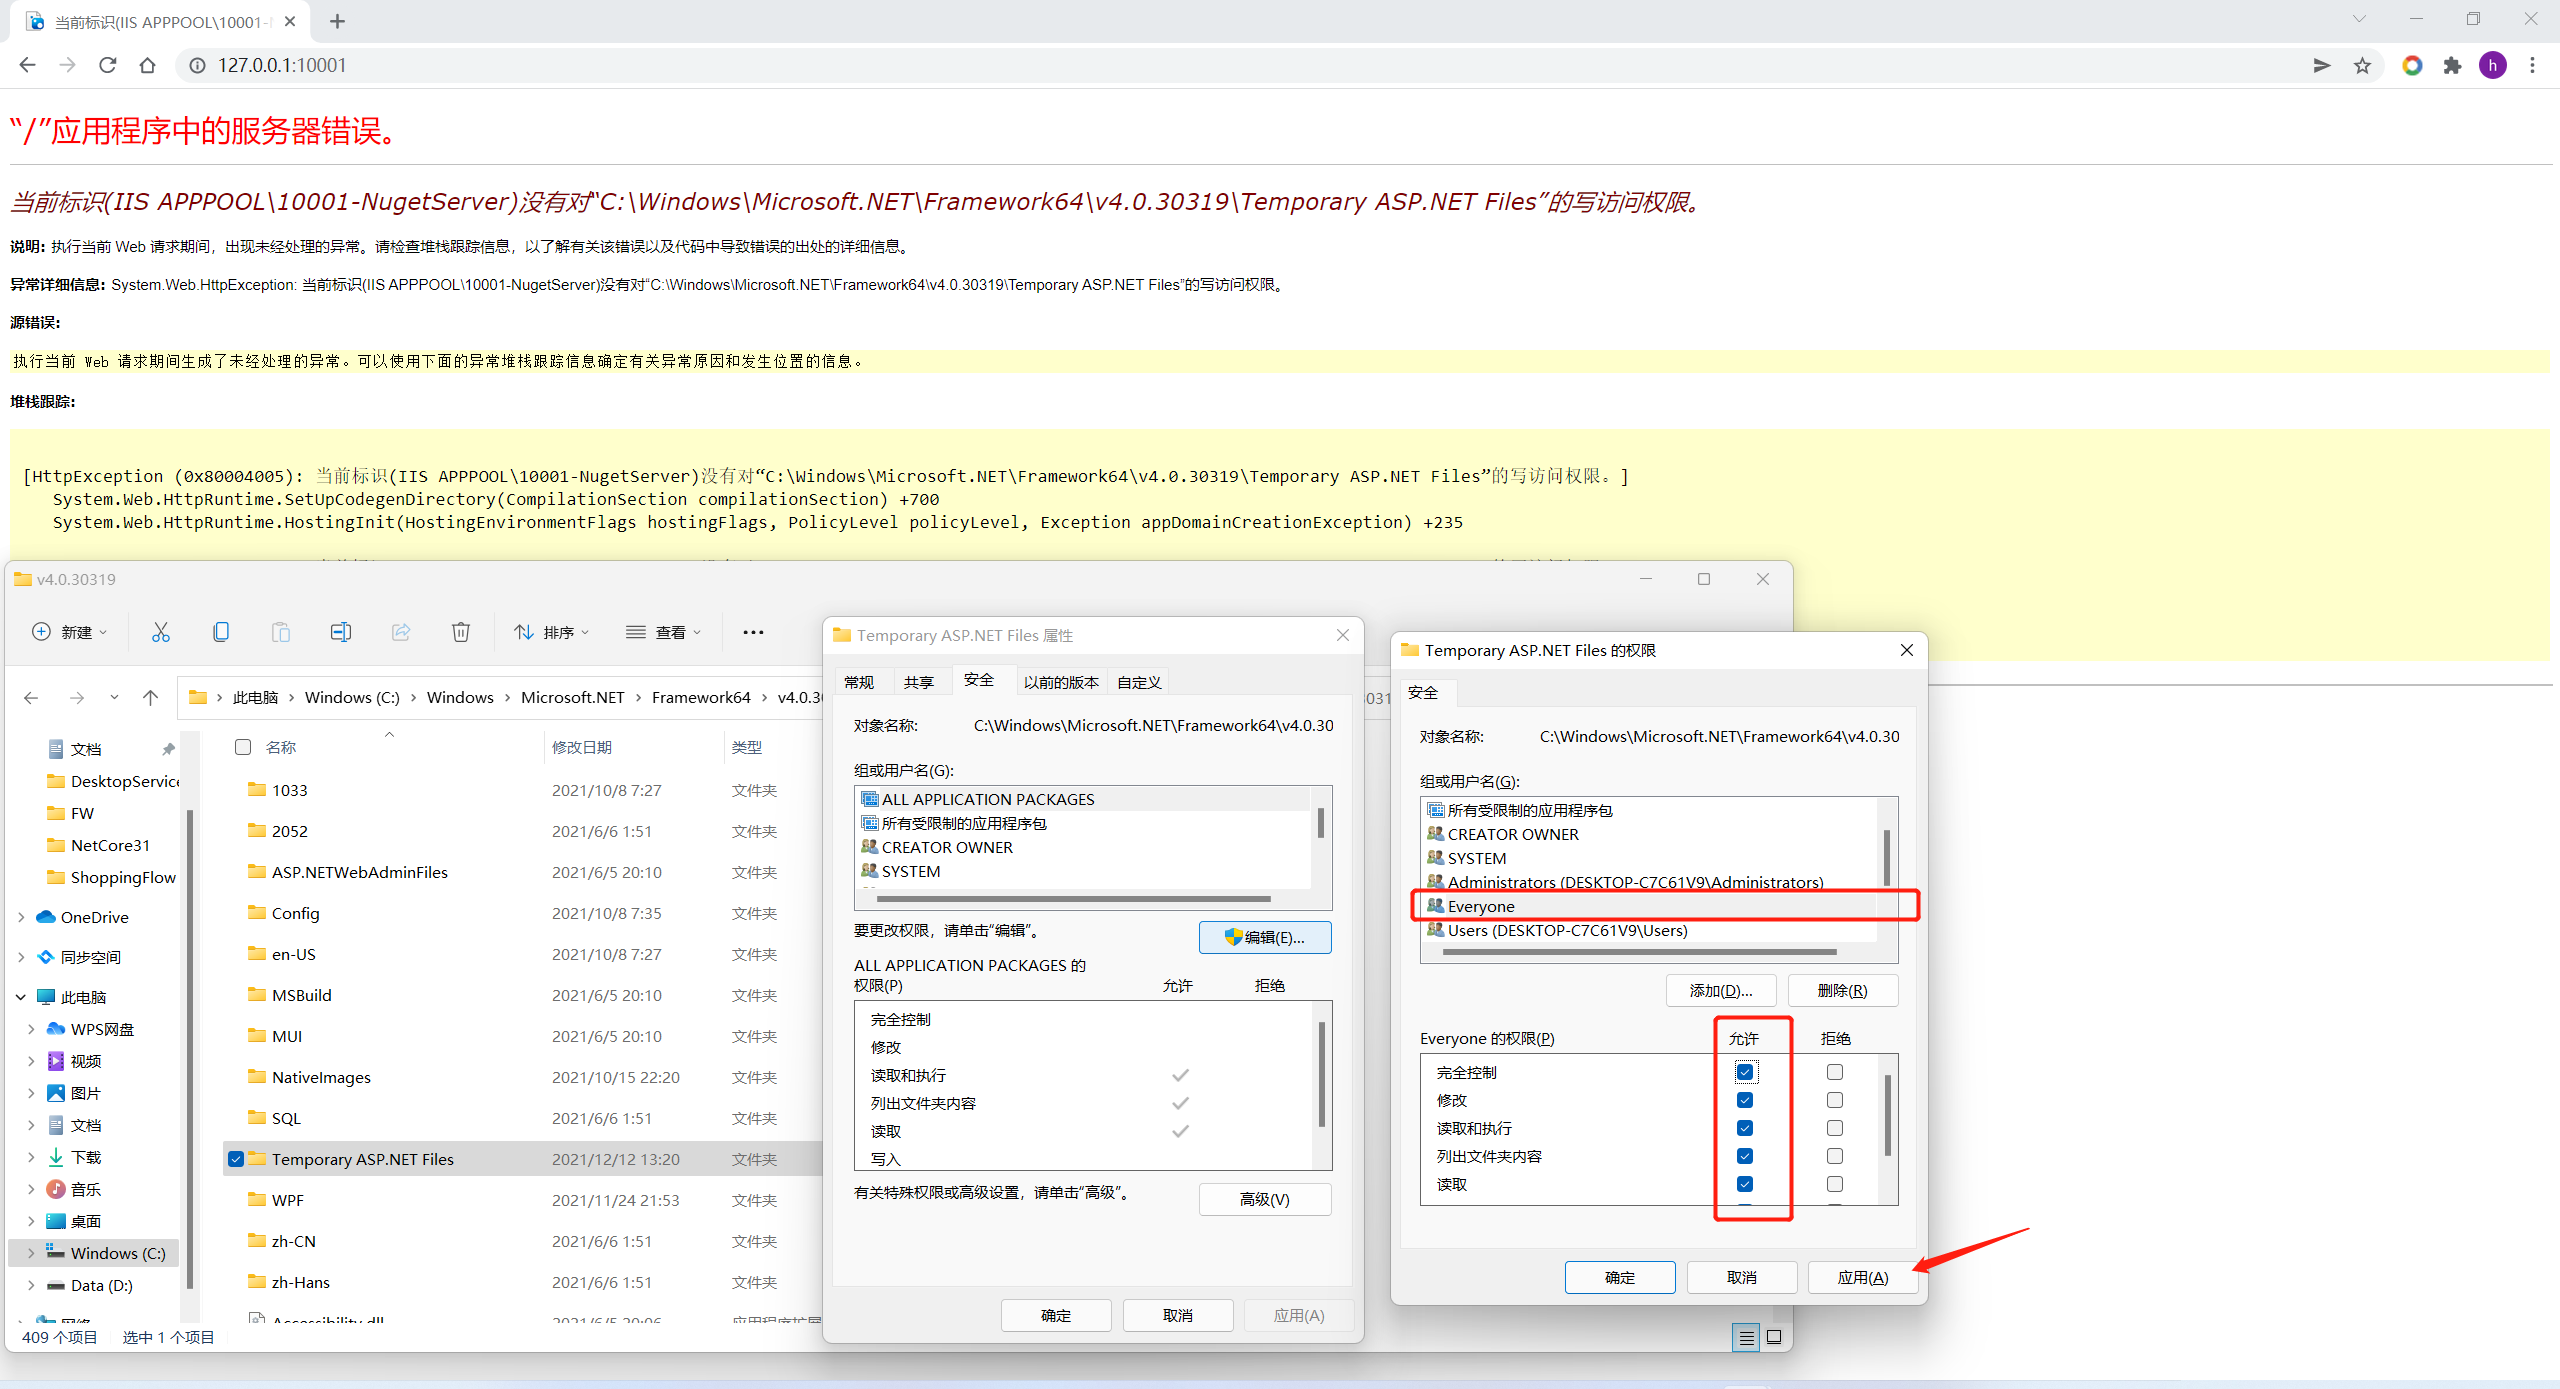Go to the browser home page
2560x1389 pixels.
(x=148, y=65)
